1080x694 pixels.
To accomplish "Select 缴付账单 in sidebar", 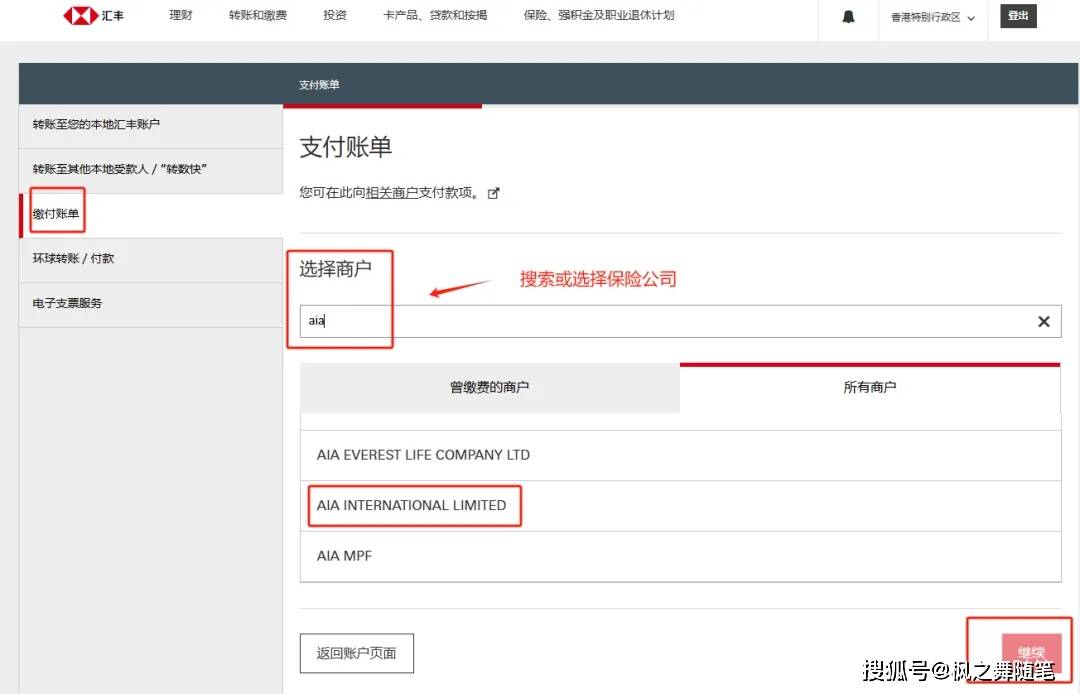I will point(151,215).
